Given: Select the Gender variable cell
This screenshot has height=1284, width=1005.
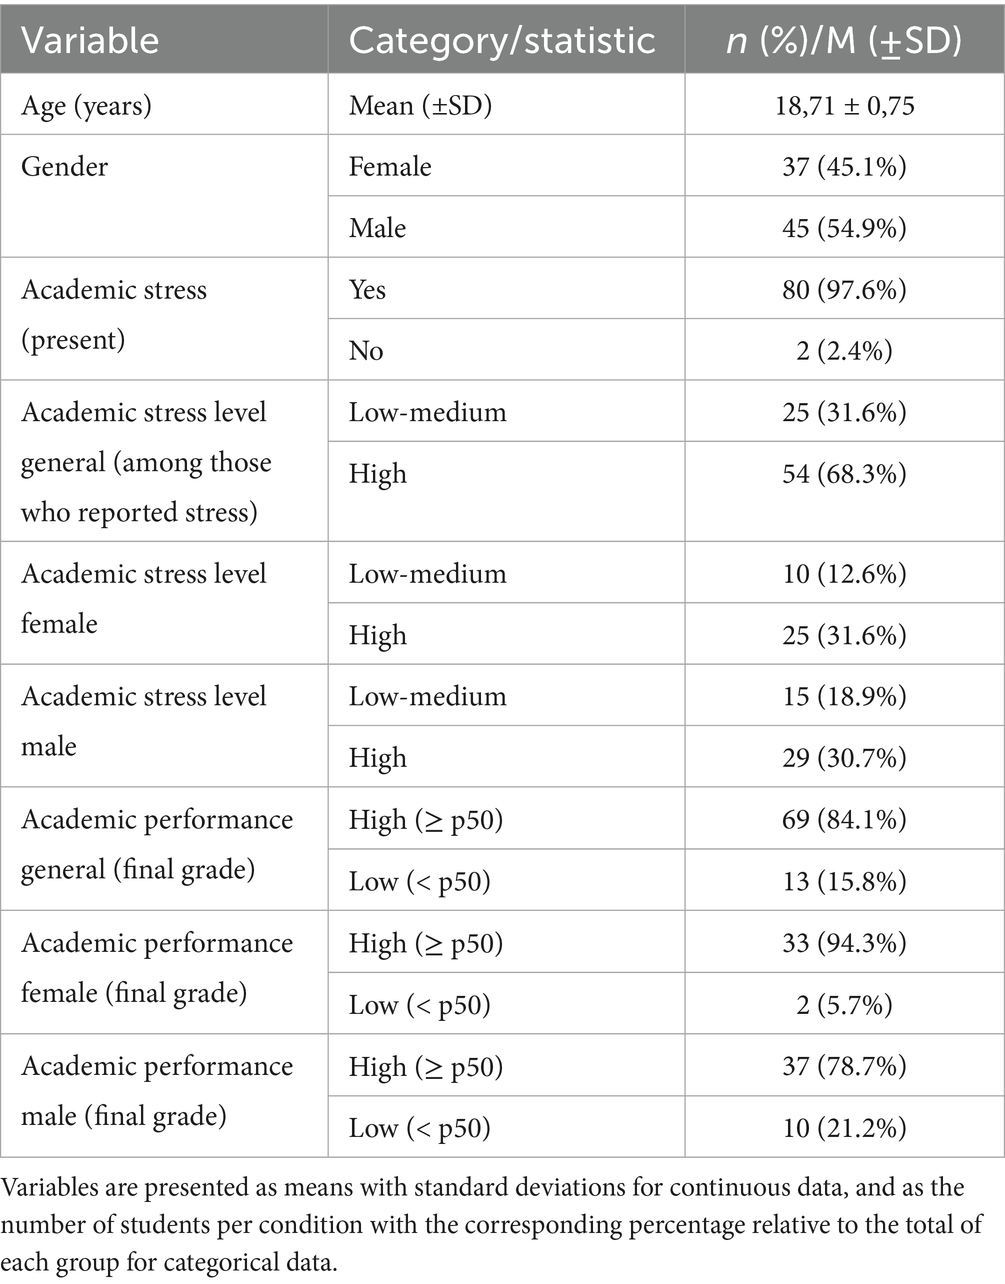Looking at the screenshot, I should click(x=64, y=166).
